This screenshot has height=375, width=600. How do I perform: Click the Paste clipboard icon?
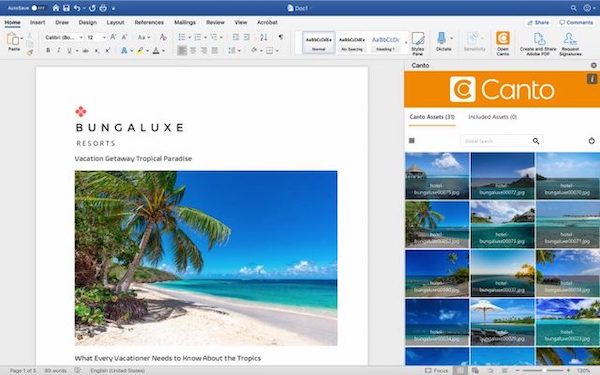coord(13,39)
